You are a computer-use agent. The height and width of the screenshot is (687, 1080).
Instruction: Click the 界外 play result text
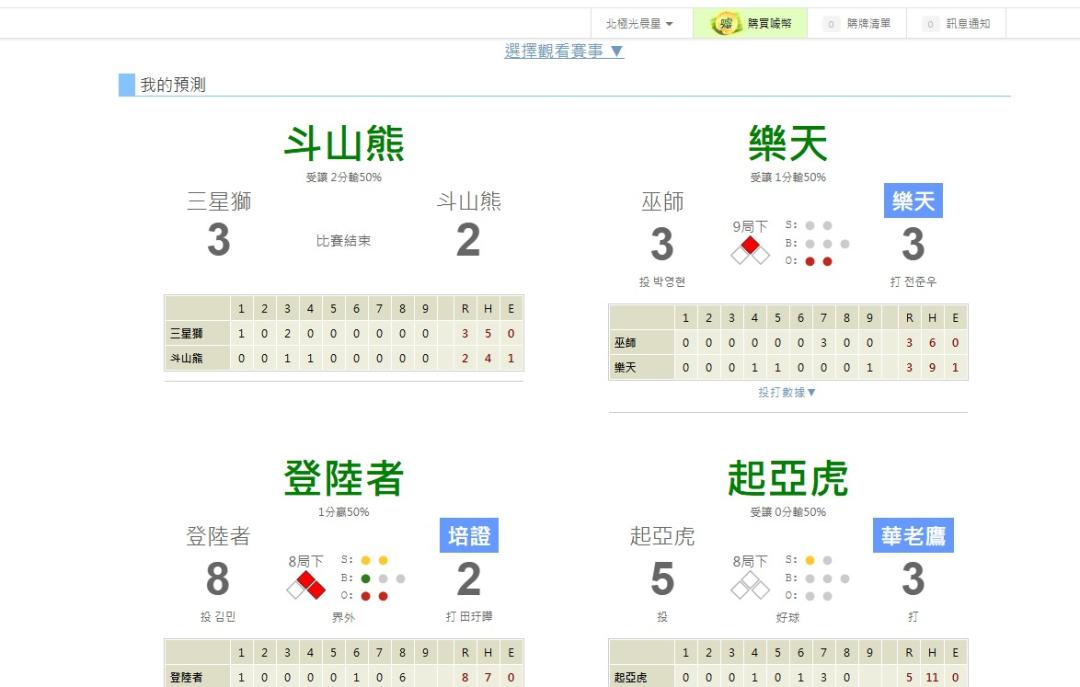pyautogui.click(x=343, y=617)
